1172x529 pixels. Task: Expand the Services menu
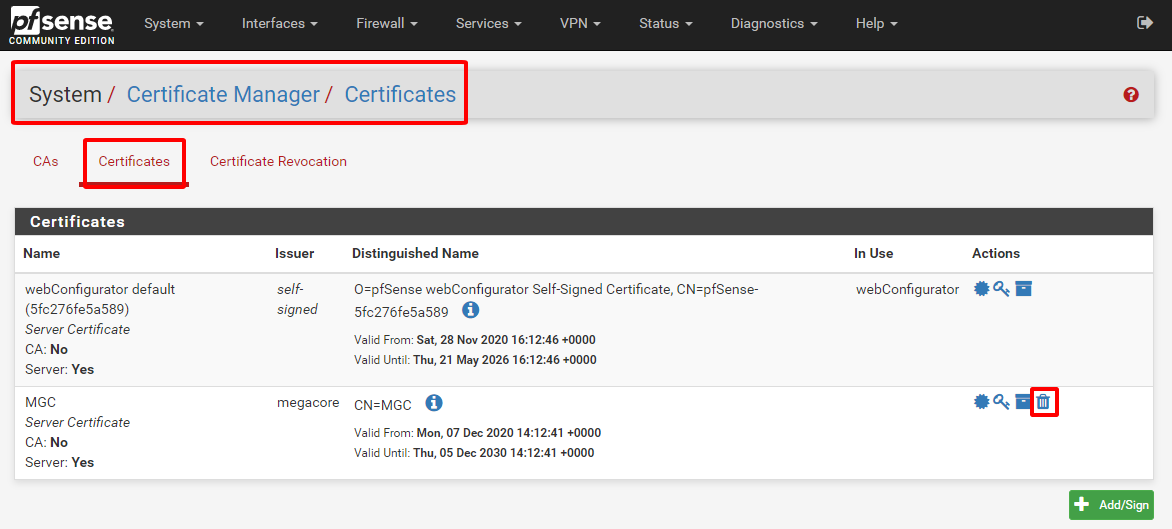click(489, 24)
